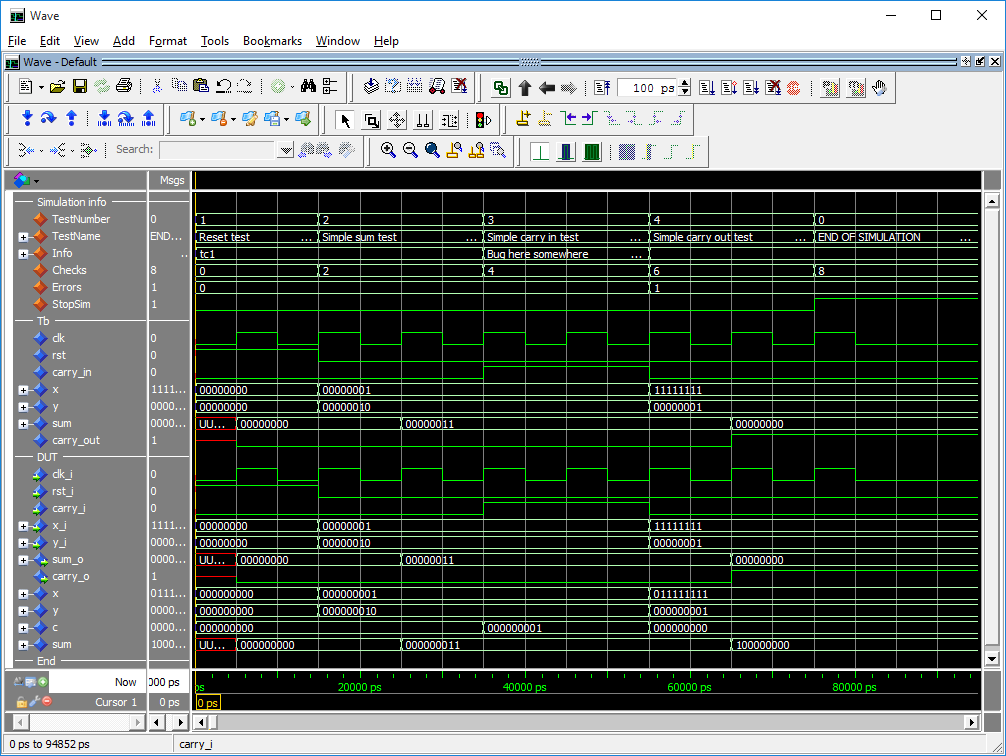
Task: Click the Print icon in toolbar
Action: point(124,87)
